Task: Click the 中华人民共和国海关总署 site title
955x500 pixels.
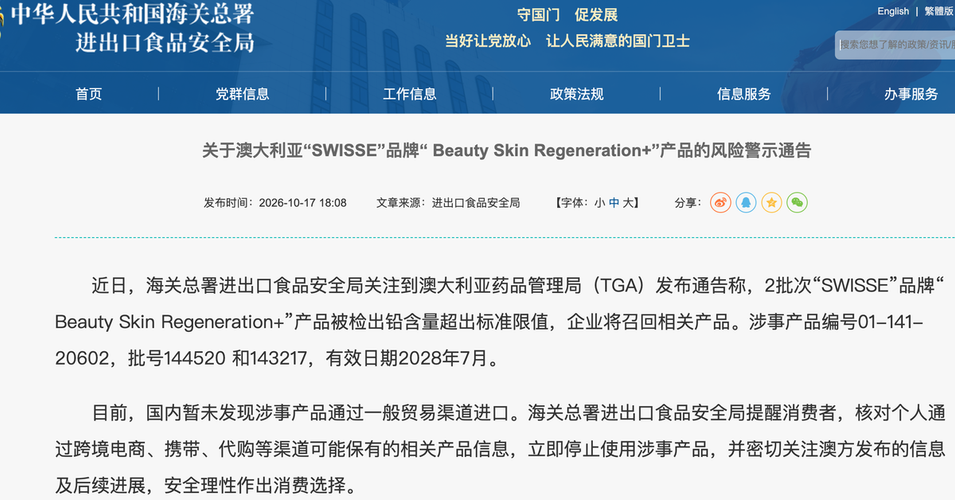Action: click(x=132, y=14)
